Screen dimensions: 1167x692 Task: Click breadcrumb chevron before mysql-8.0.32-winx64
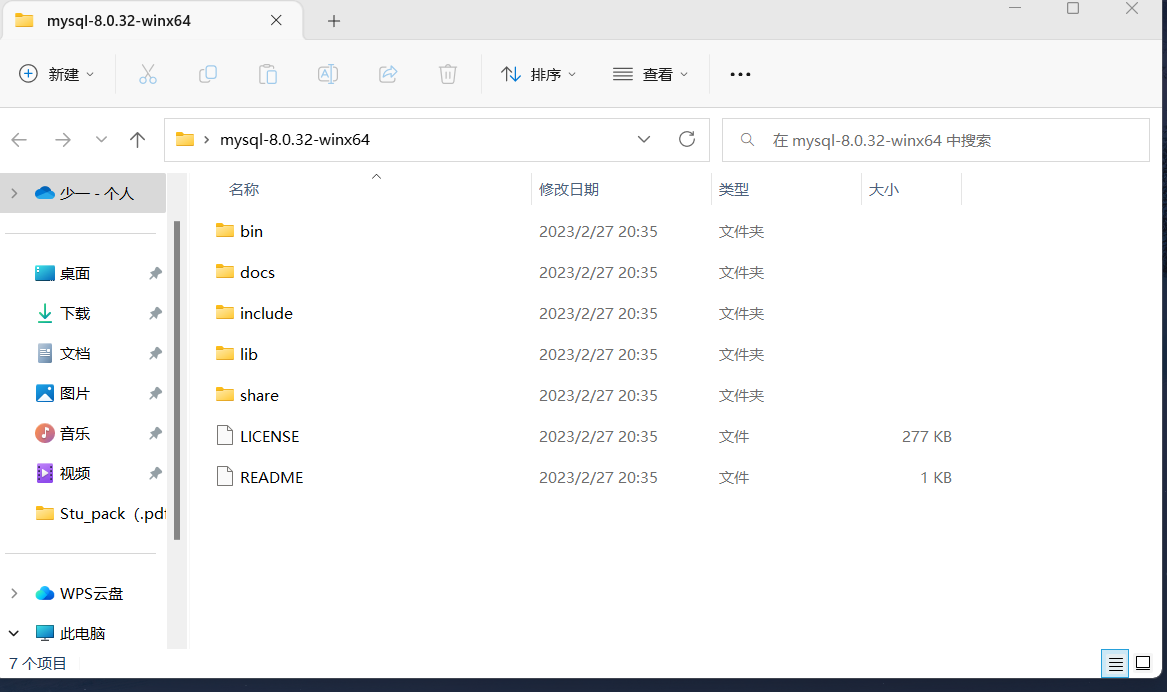point(206,140)
